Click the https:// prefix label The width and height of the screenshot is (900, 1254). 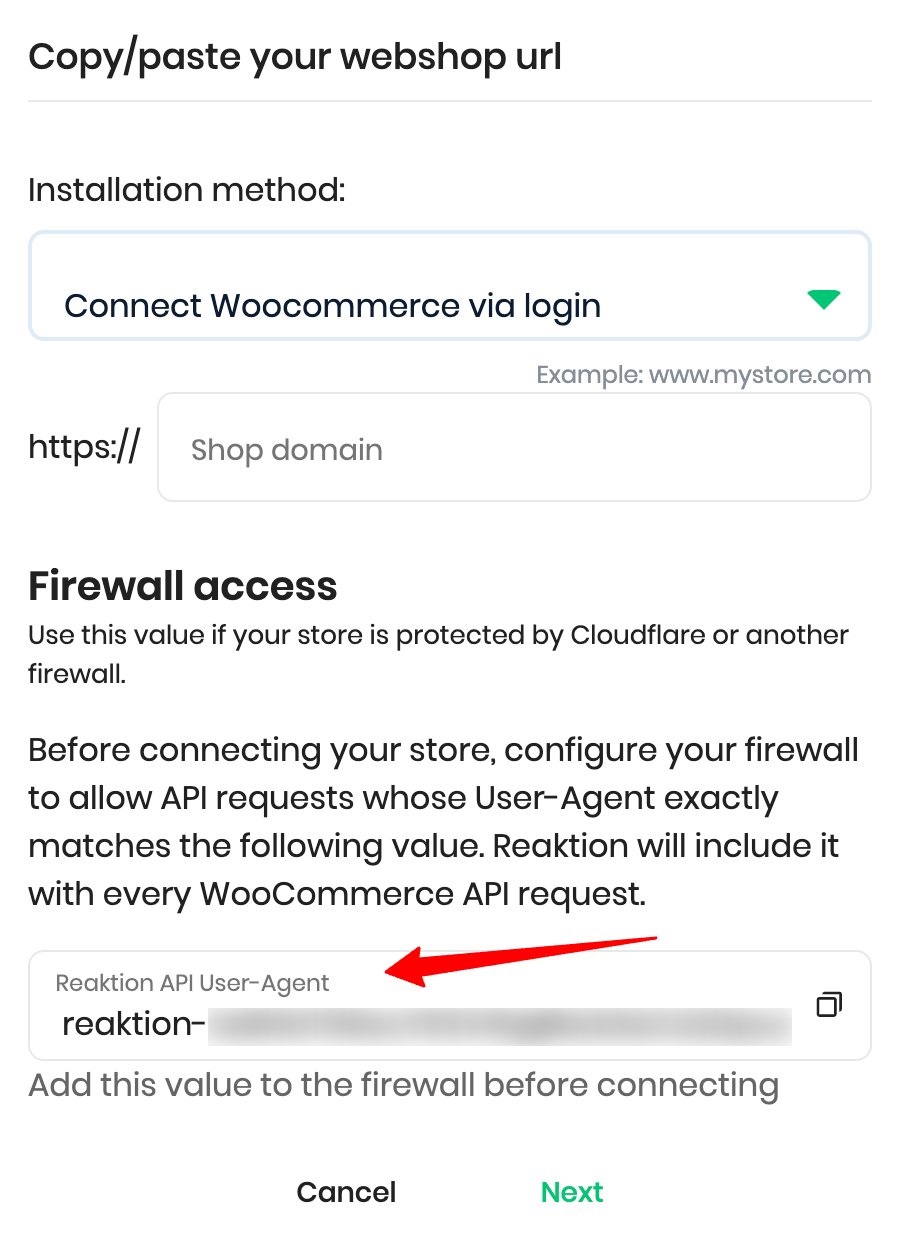click(x=85, y=447)
